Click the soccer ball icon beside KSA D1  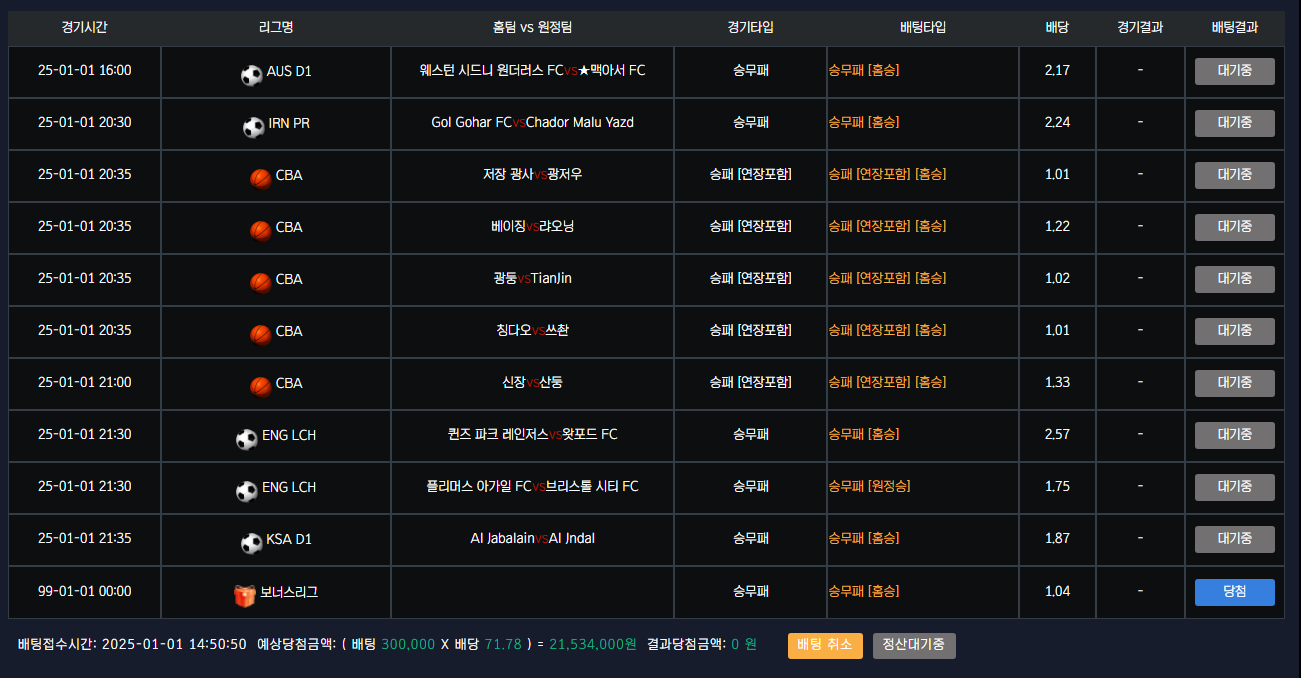(x=252, y=542)
